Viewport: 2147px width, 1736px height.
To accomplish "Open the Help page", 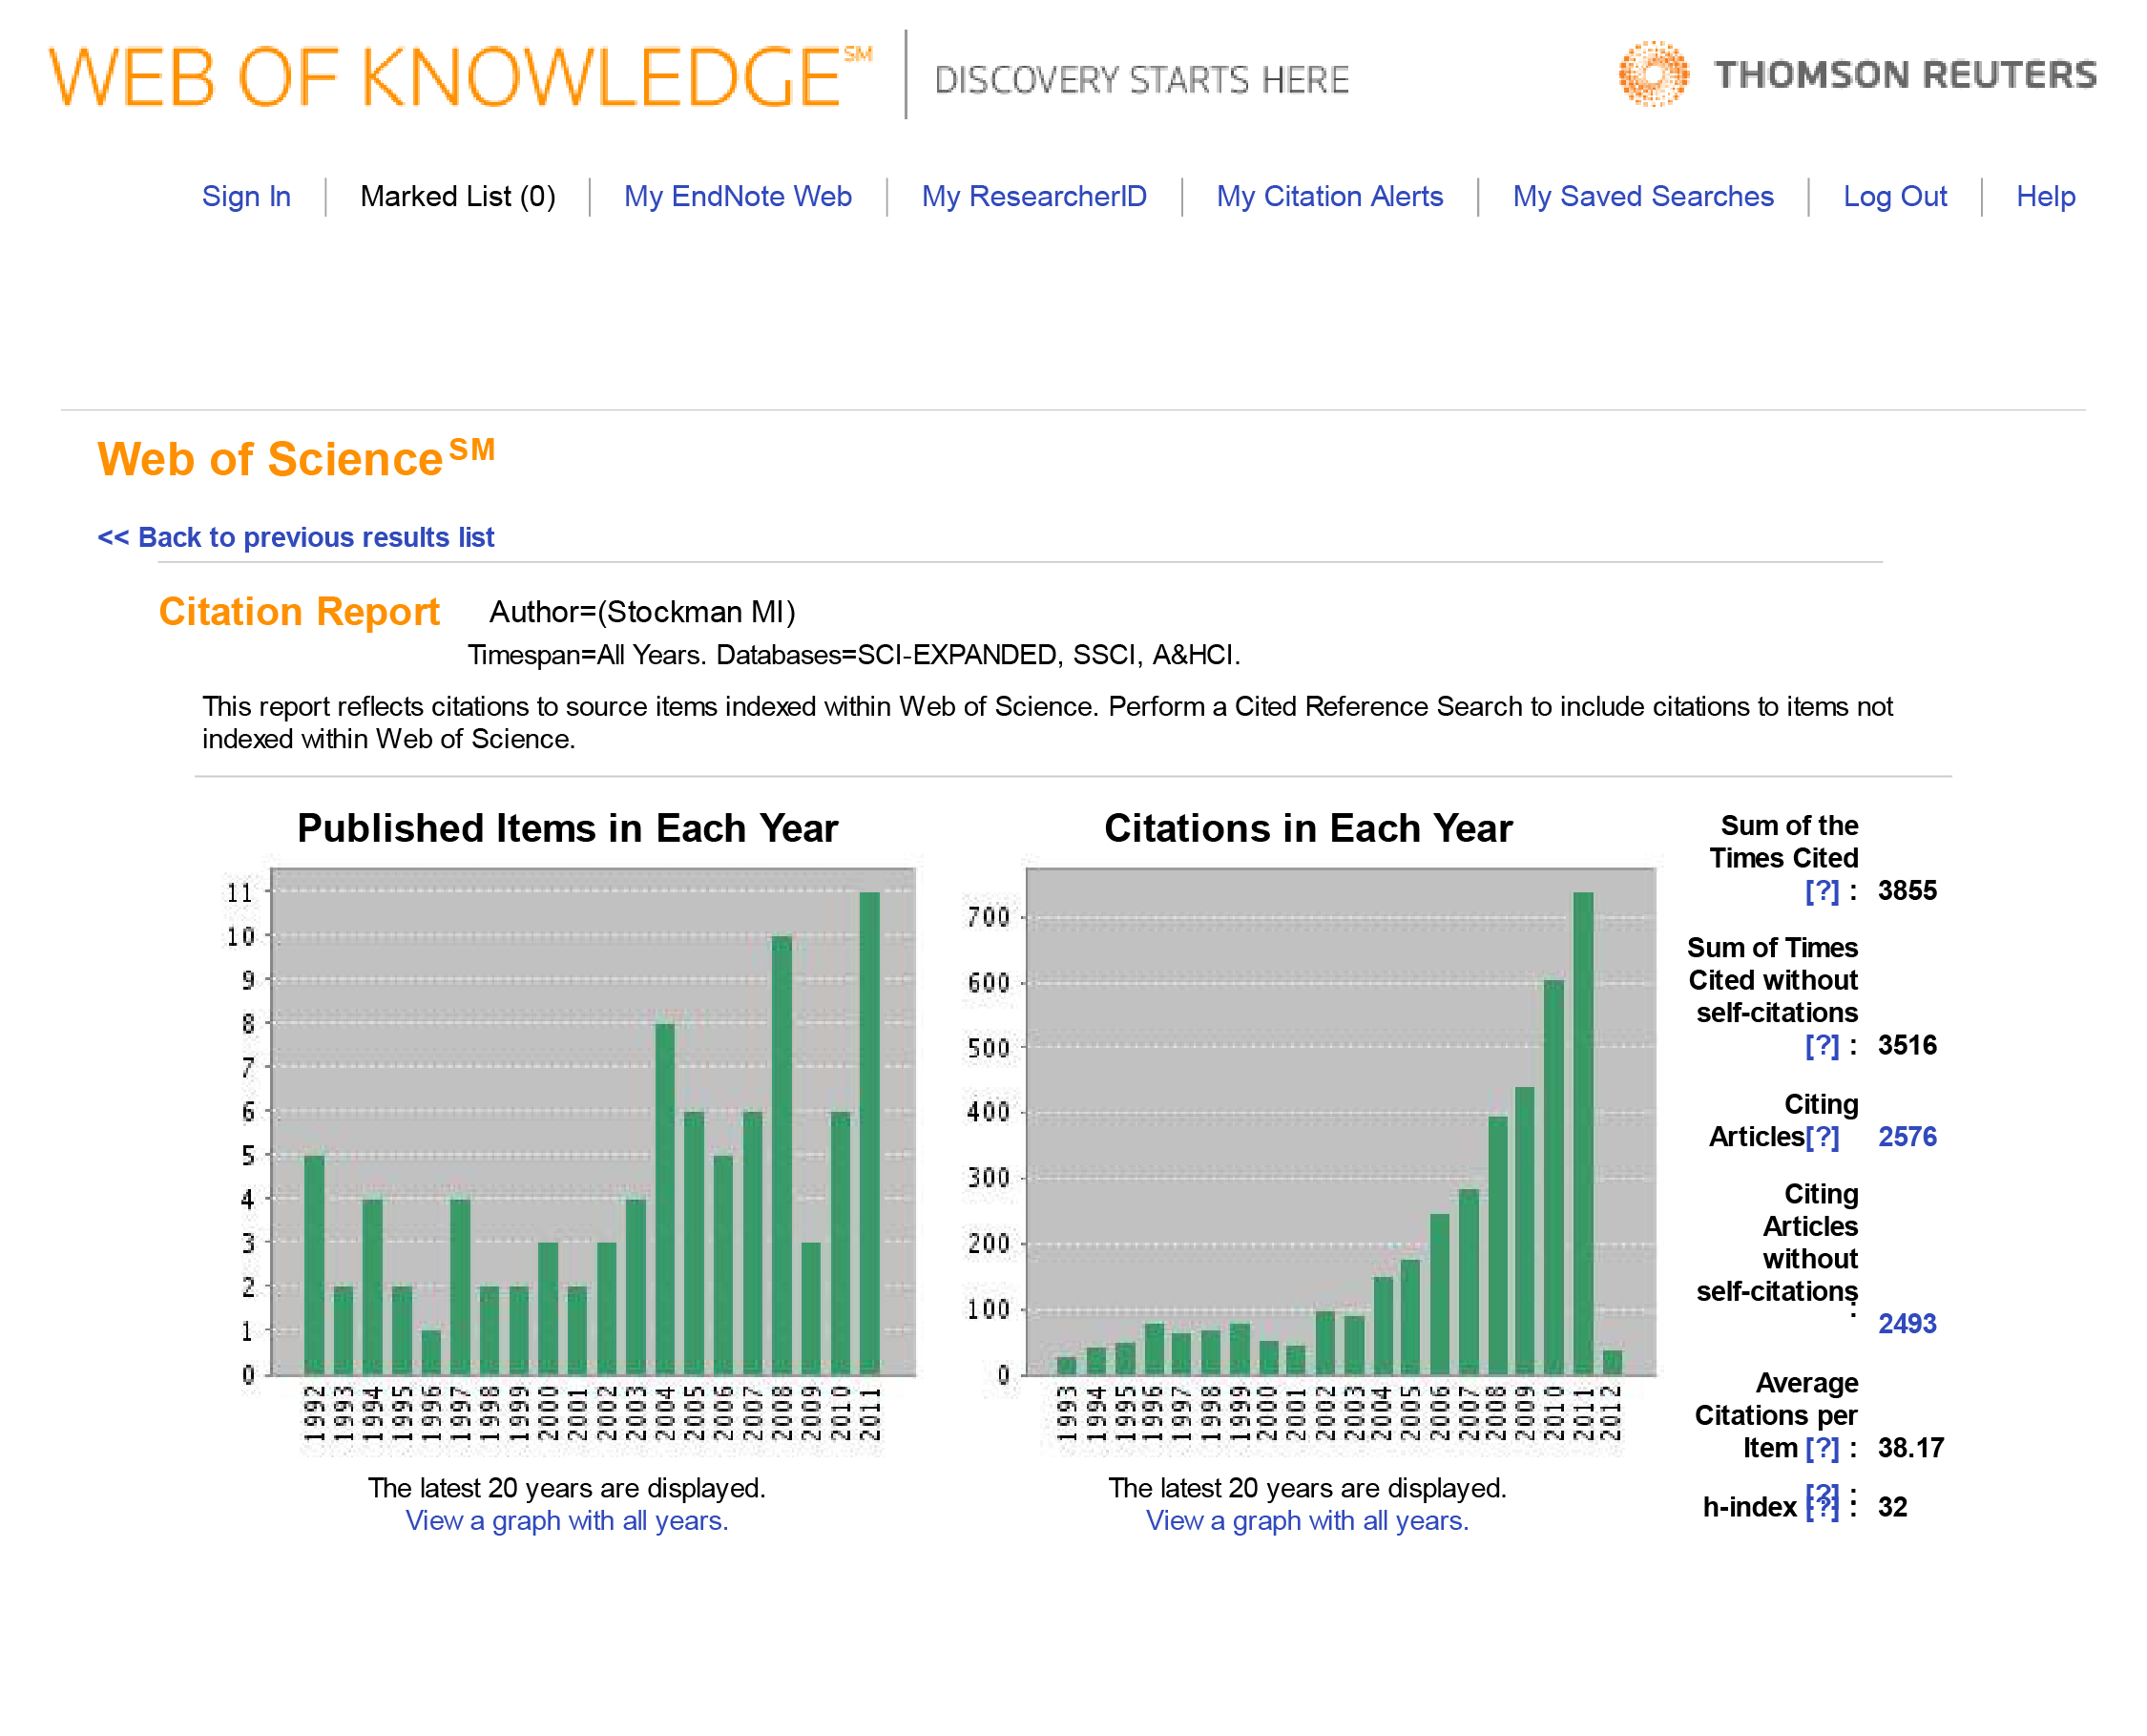I will [x=2045, y=196].
